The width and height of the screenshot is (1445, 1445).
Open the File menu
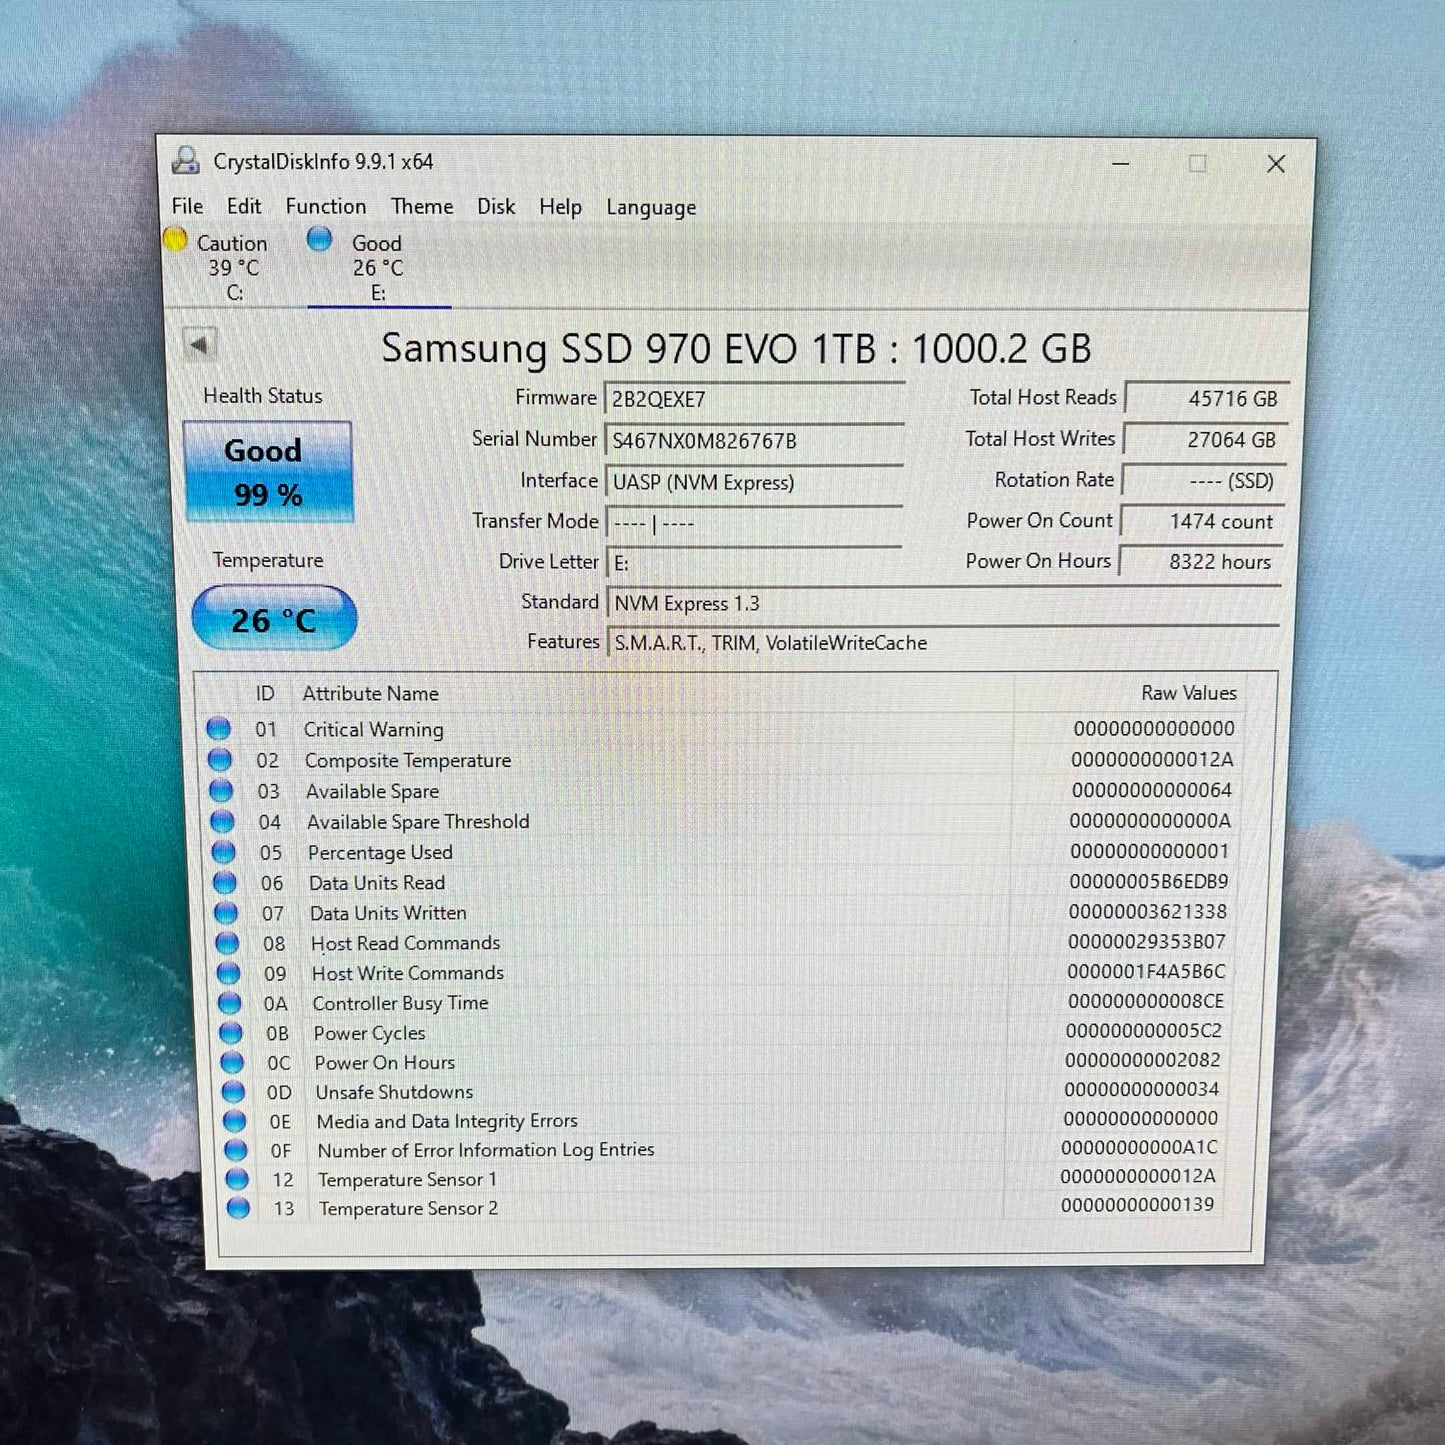point(187,206)
